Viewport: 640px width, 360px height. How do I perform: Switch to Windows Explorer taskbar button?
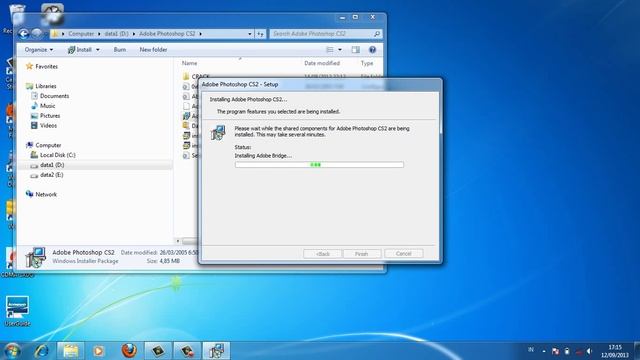coord(70,351)
